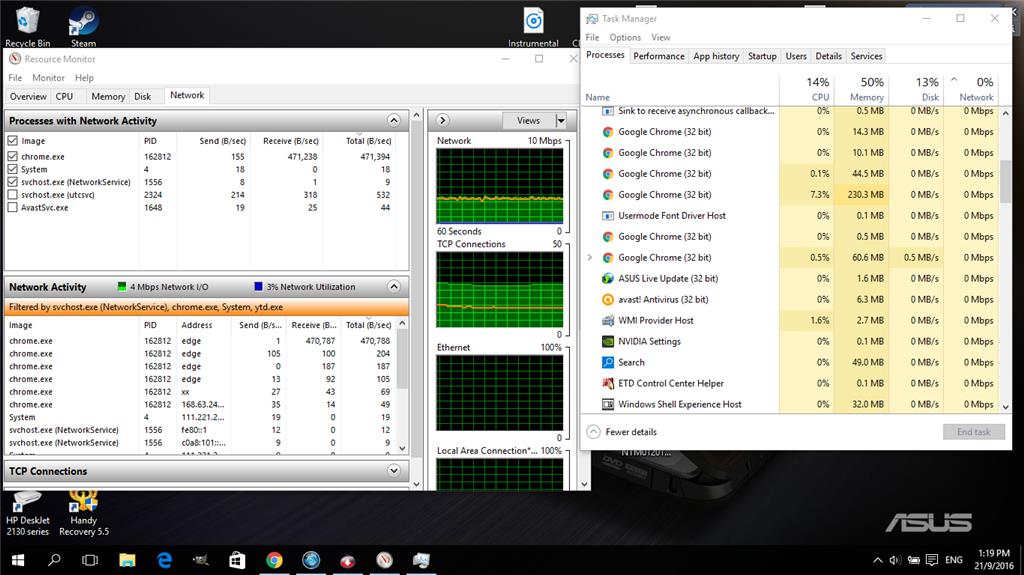Switch to the Performance tab in Task Manager
Viewport: 1024px width, 575px height.
(659, 56)
